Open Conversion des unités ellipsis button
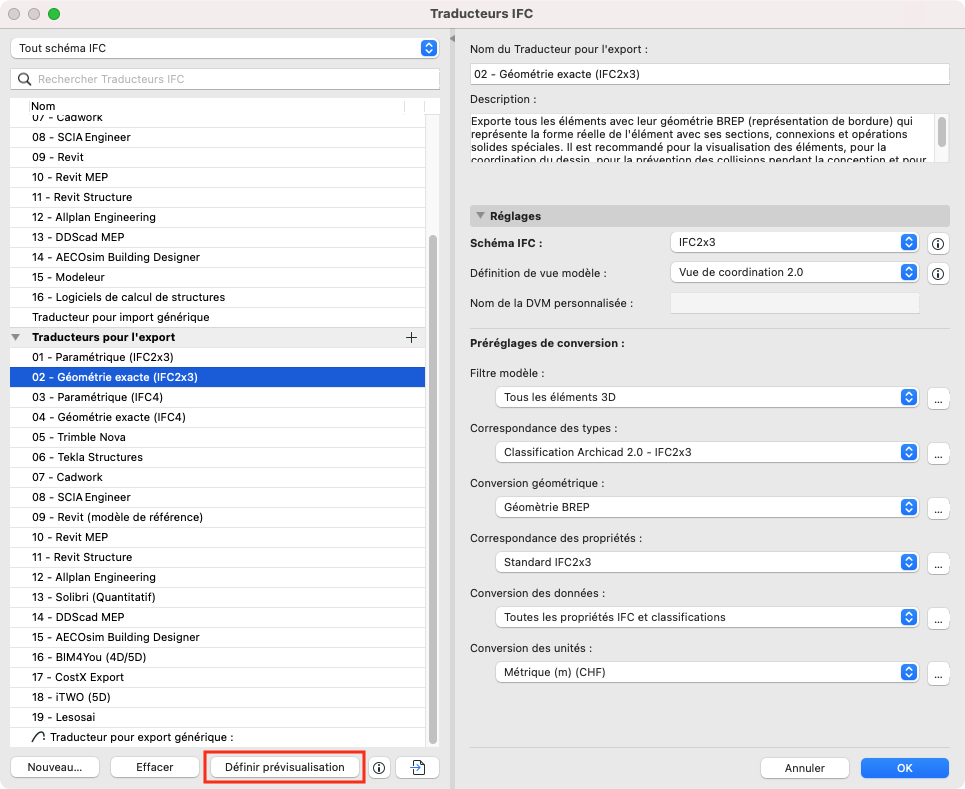The image size is (965, 789). click(x=937, y=673)
